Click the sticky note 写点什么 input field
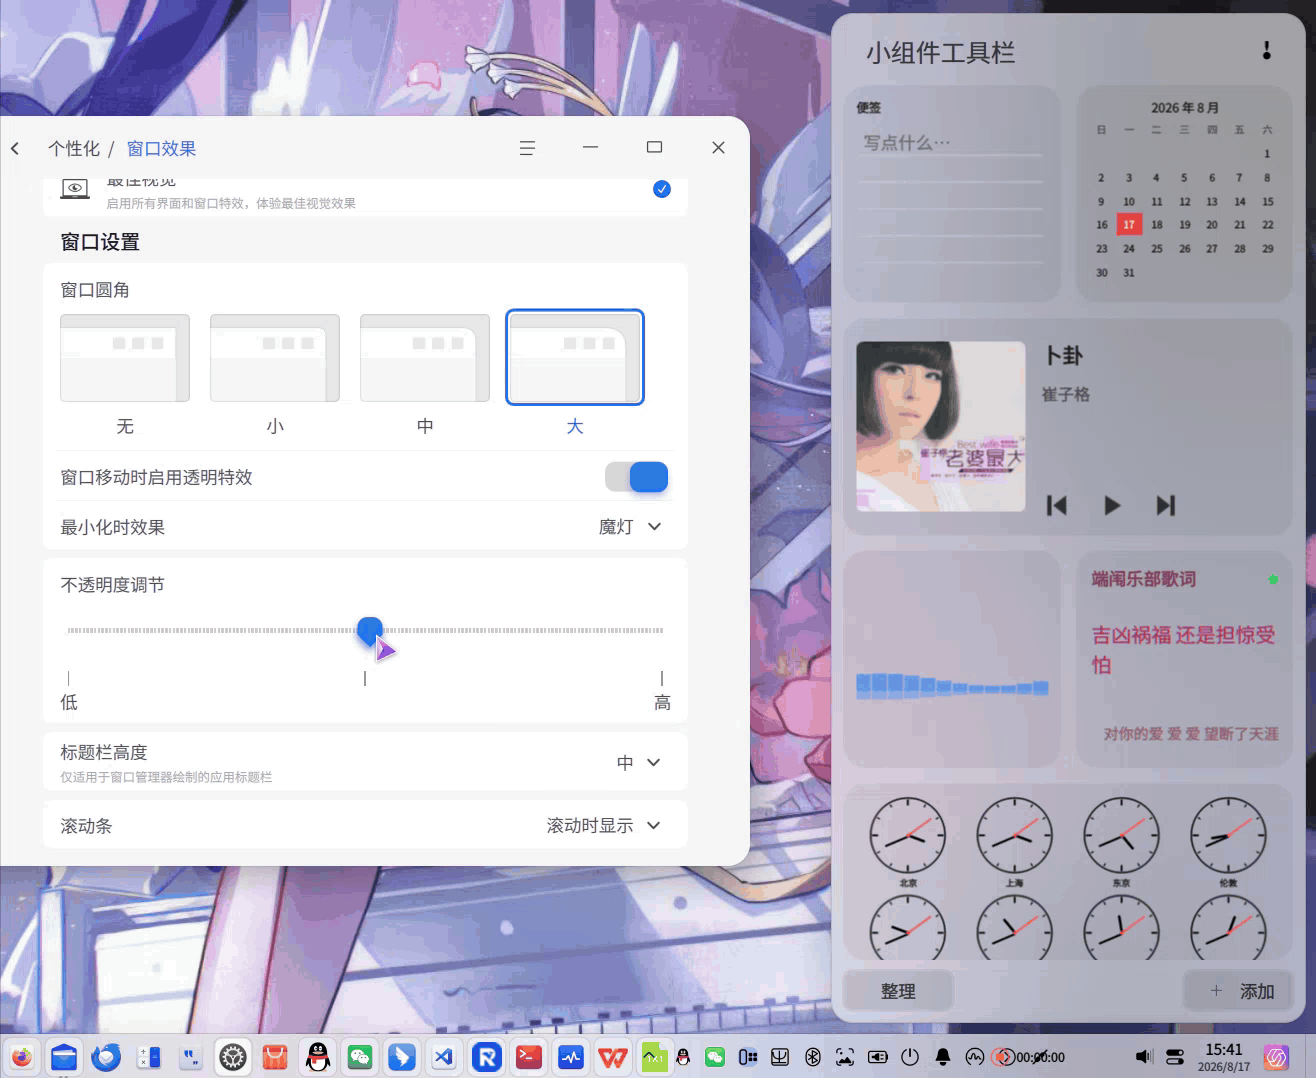 tap(951, 143)
